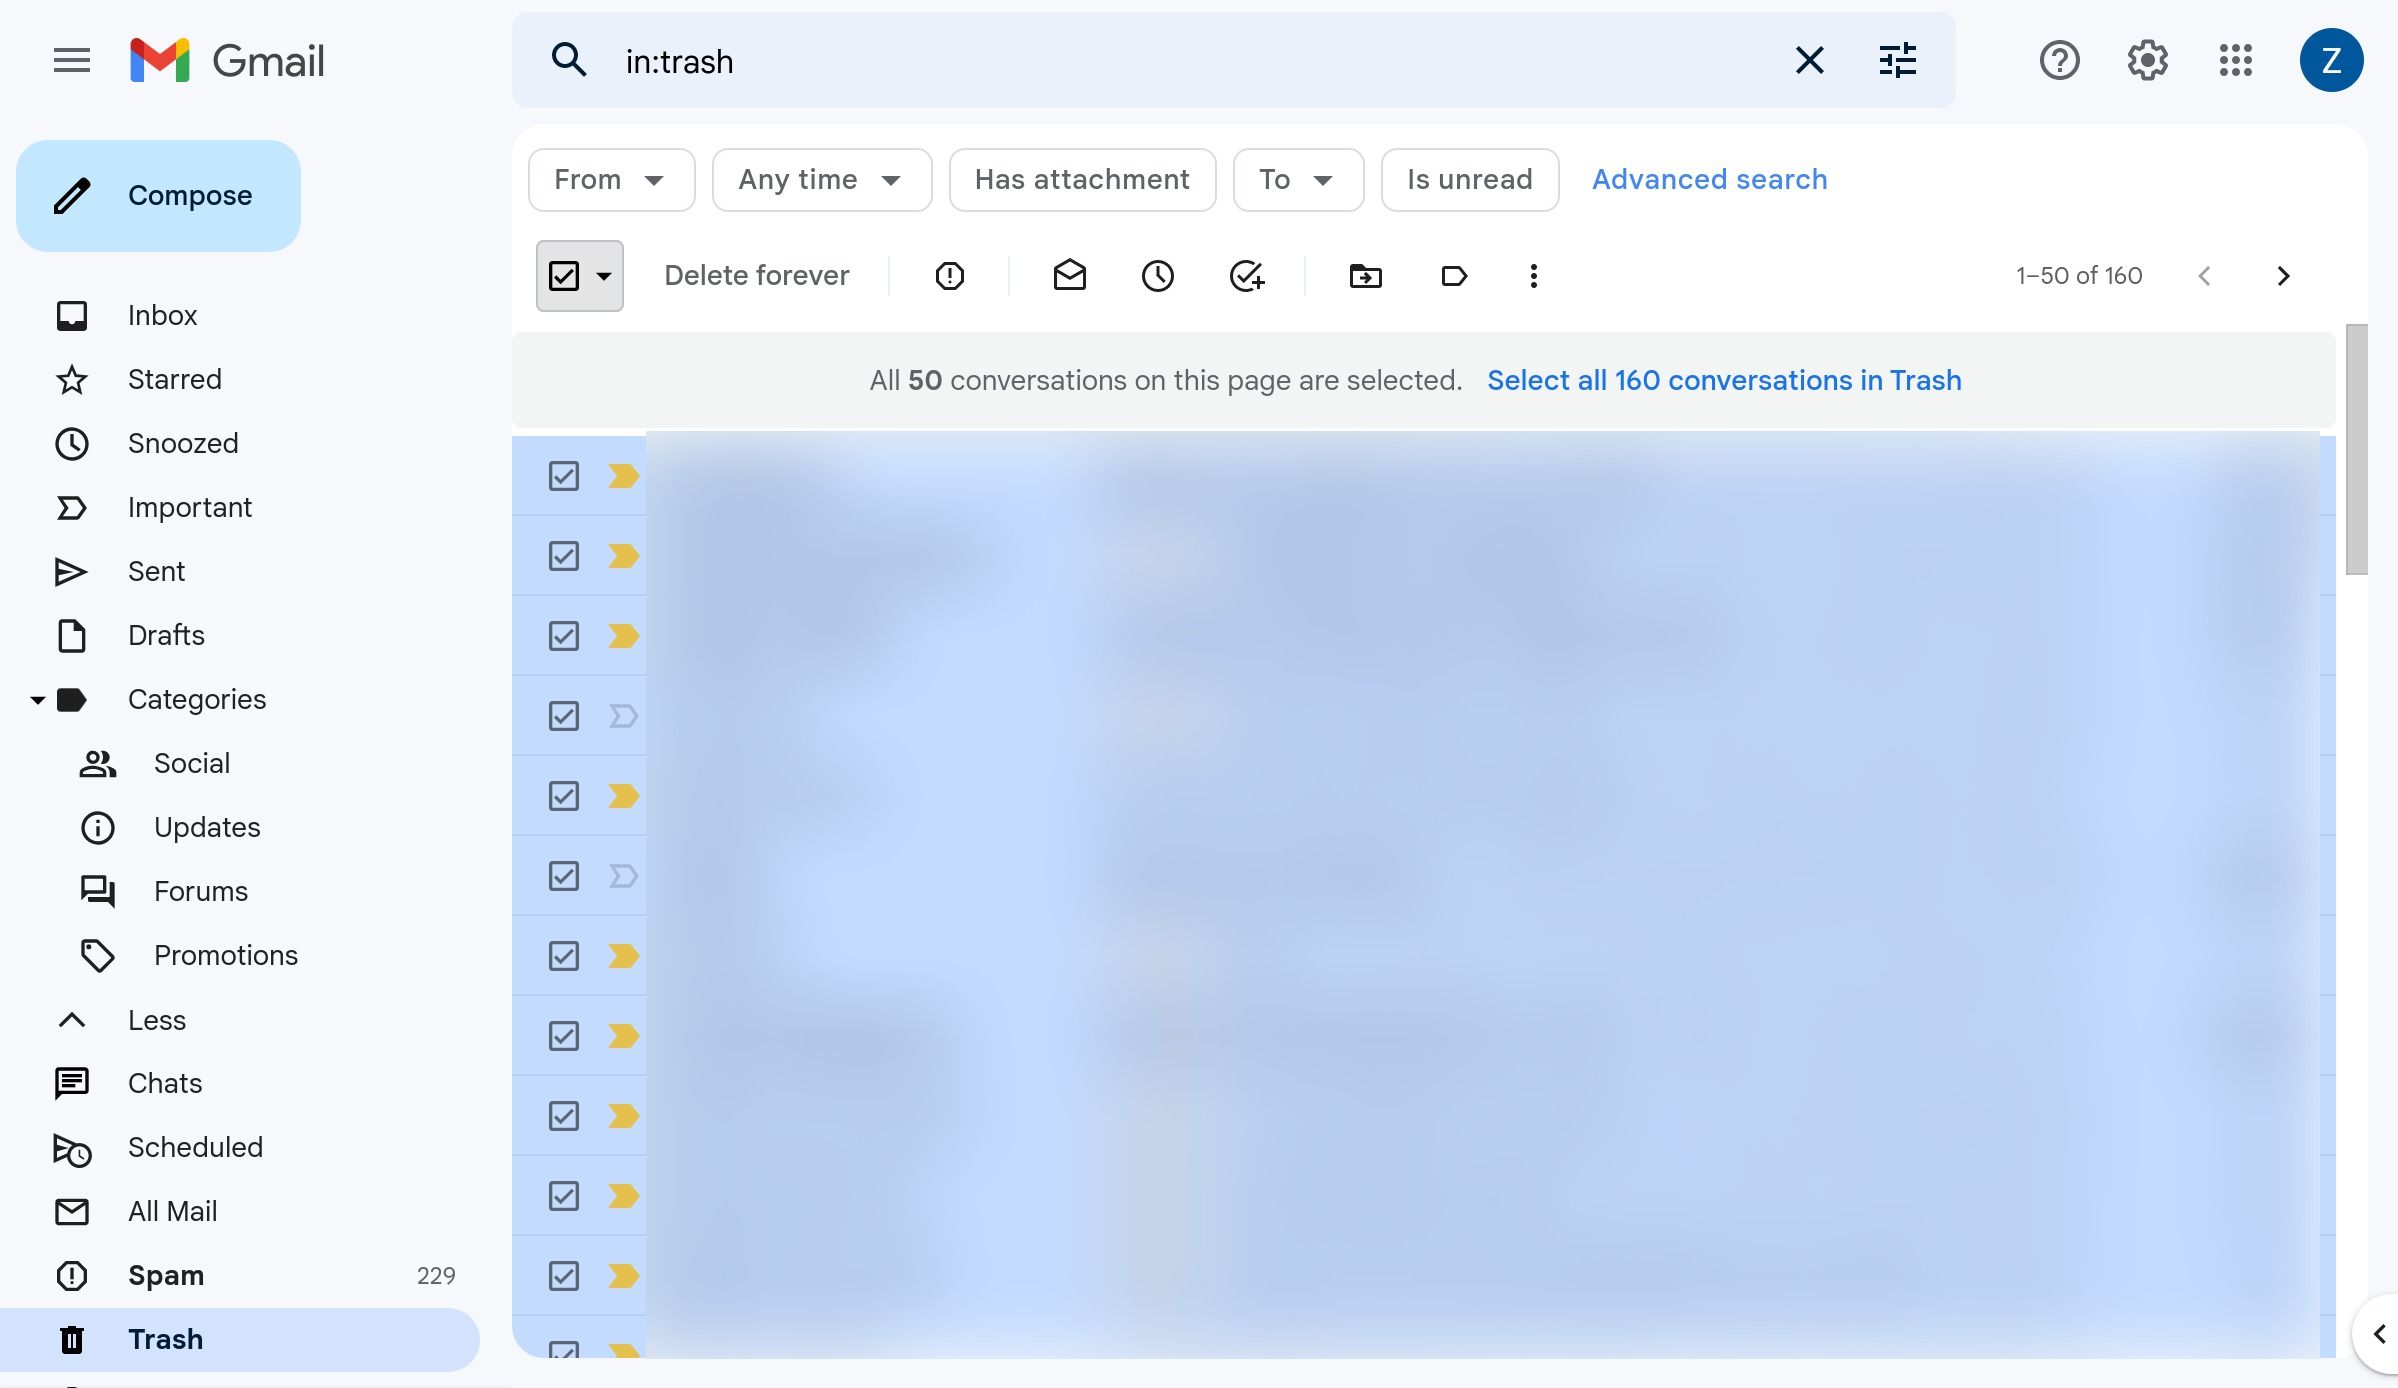Open the Any time filter dropdown
2398x1388 pixels.
click(821, 180)
